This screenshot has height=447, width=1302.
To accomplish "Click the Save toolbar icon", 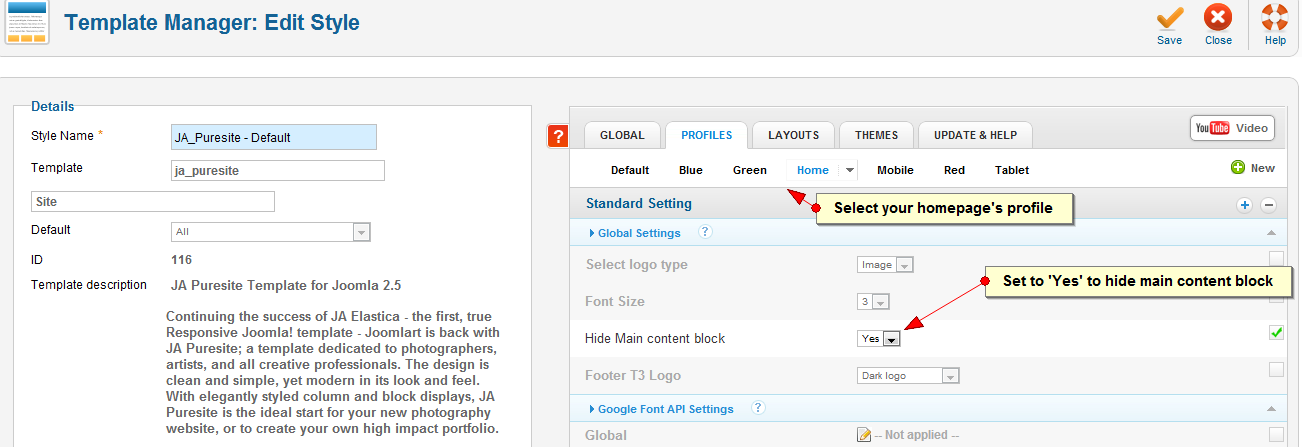I will tap(1169, 23).
